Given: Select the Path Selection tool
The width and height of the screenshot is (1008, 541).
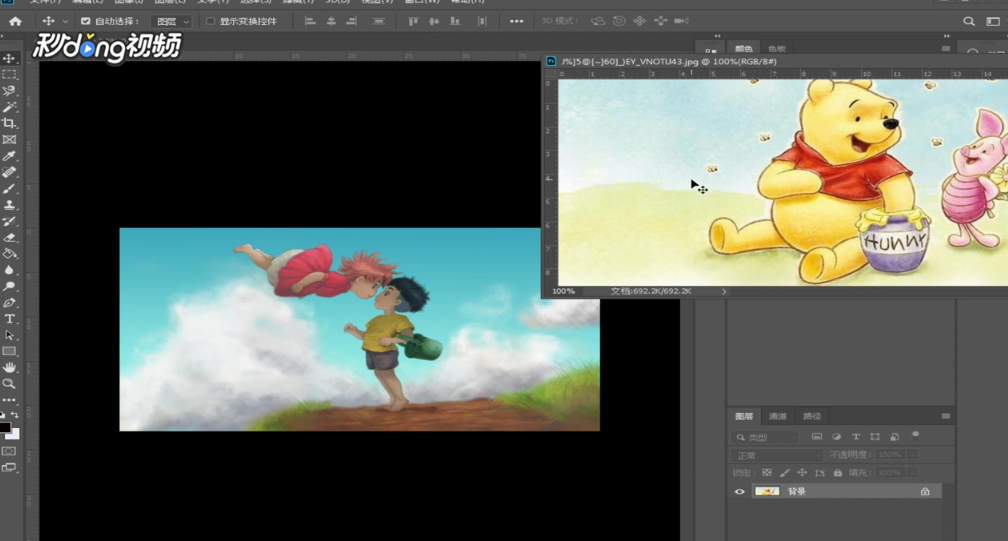Looking at the screenshot, I should 9,335.
